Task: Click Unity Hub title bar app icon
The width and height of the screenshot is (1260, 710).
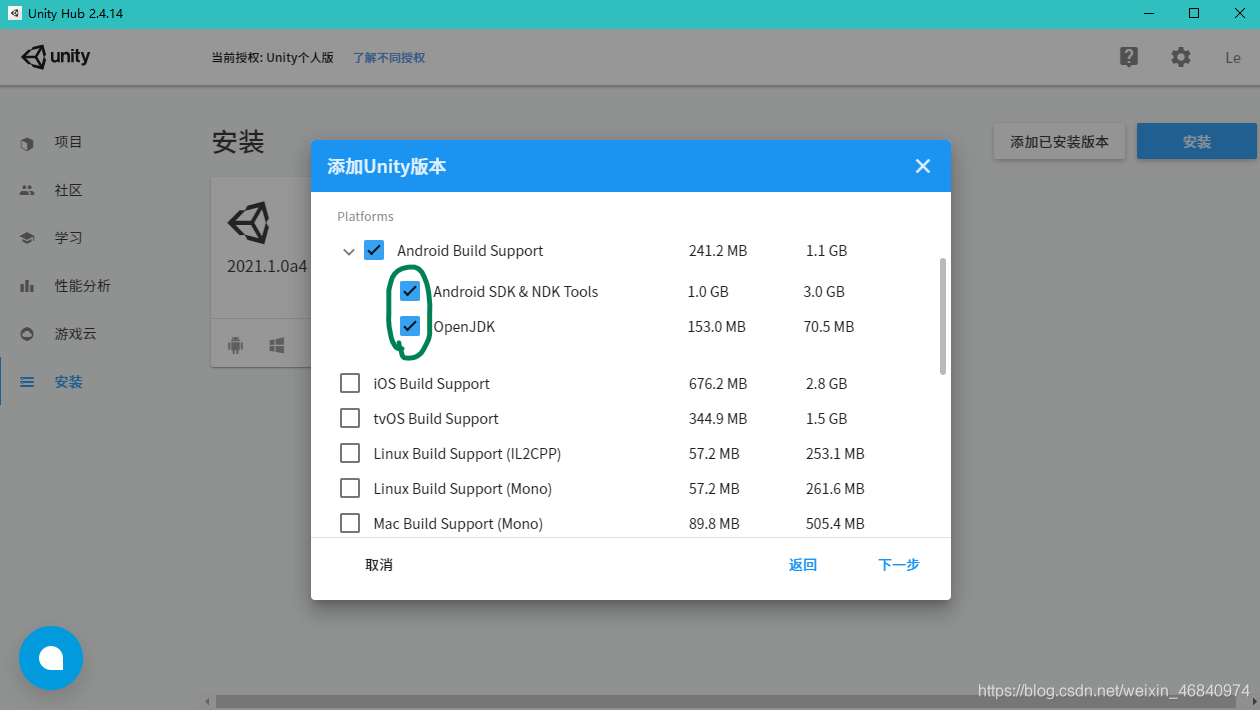Action: [x=15, y=14]
